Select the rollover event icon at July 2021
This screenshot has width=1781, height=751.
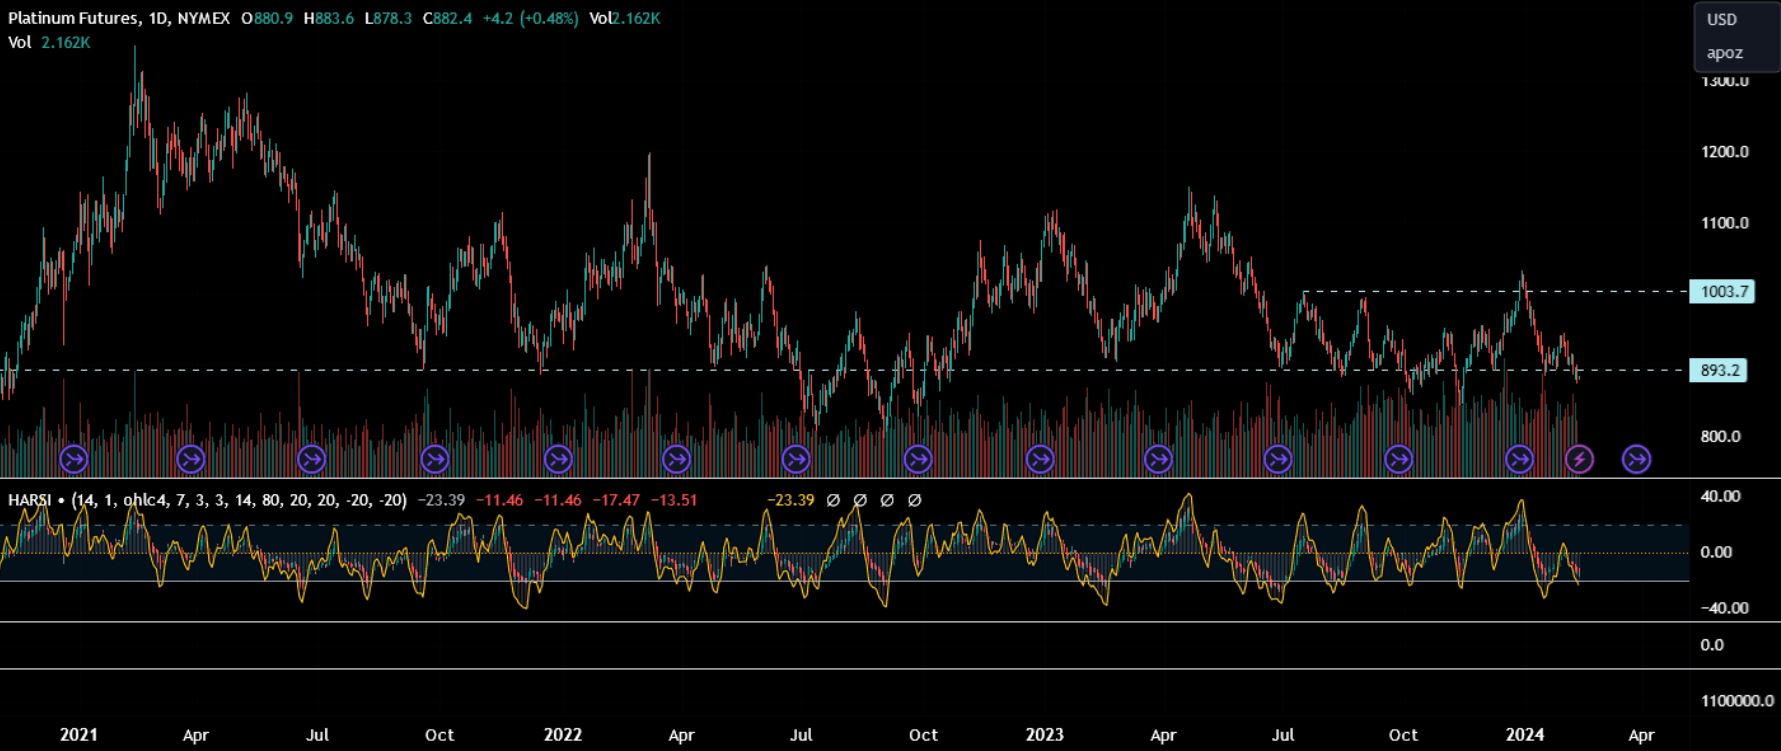312,460
